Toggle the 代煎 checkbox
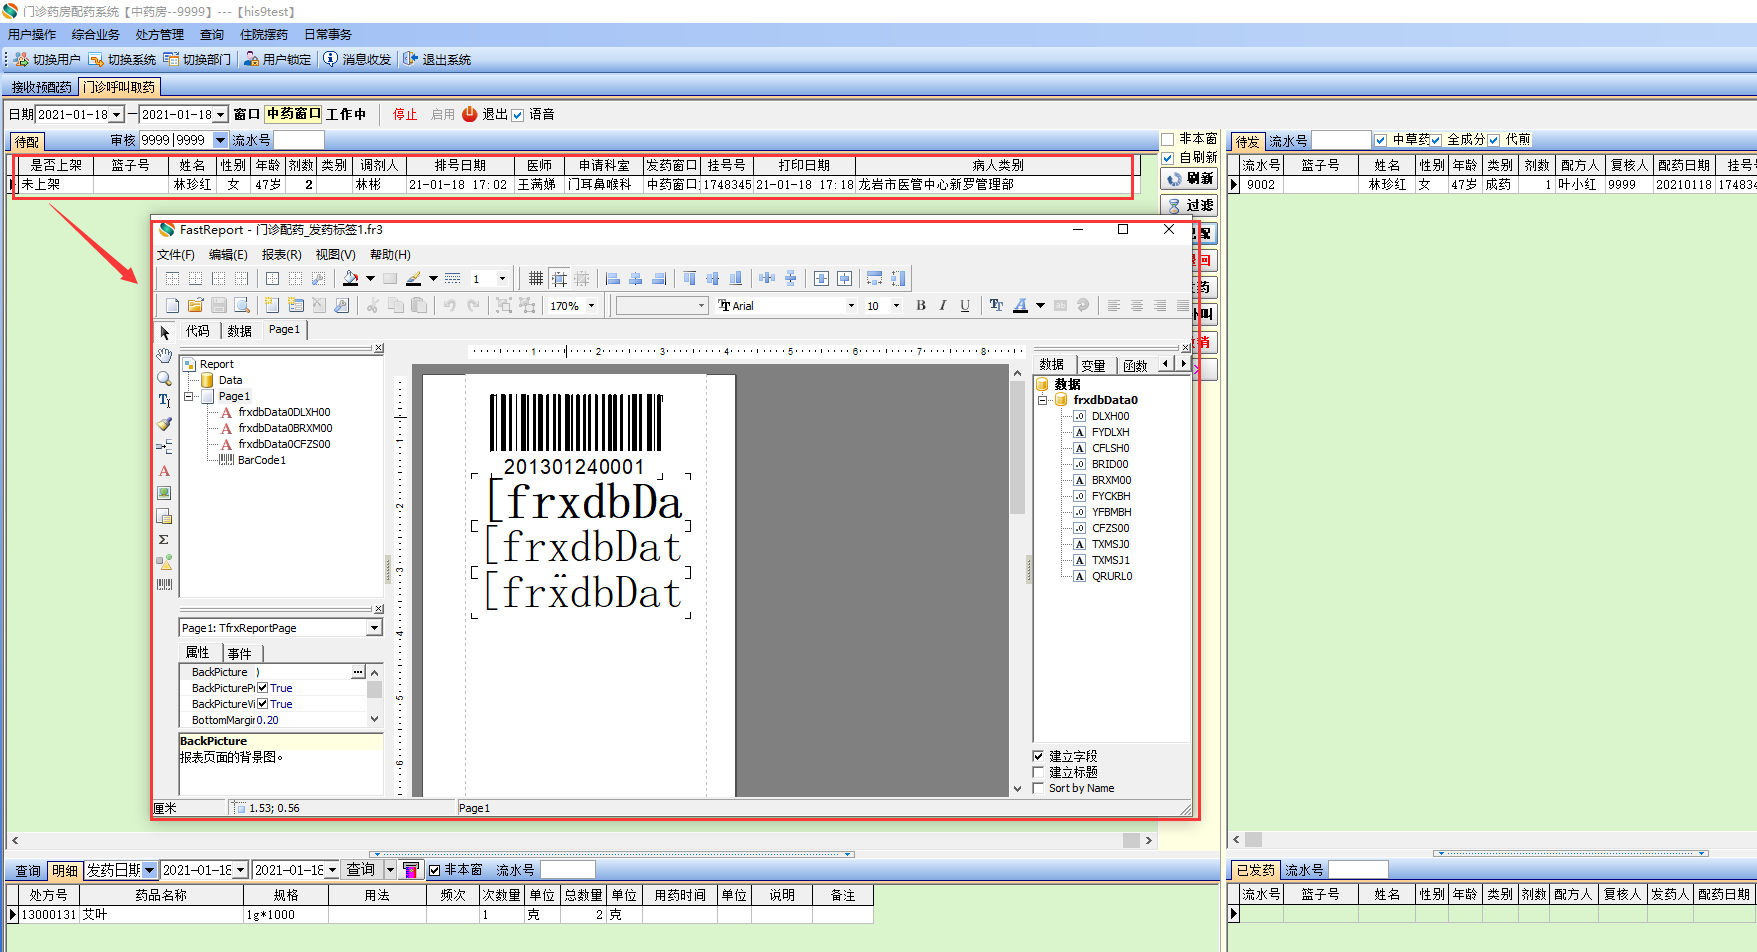 click(x=1494, y=141)
